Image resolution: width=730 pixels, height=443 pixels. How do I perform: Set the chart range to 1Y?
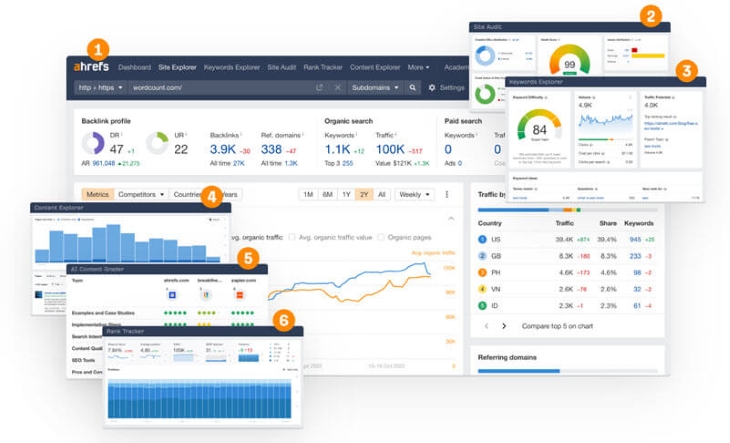pos(346,195)
